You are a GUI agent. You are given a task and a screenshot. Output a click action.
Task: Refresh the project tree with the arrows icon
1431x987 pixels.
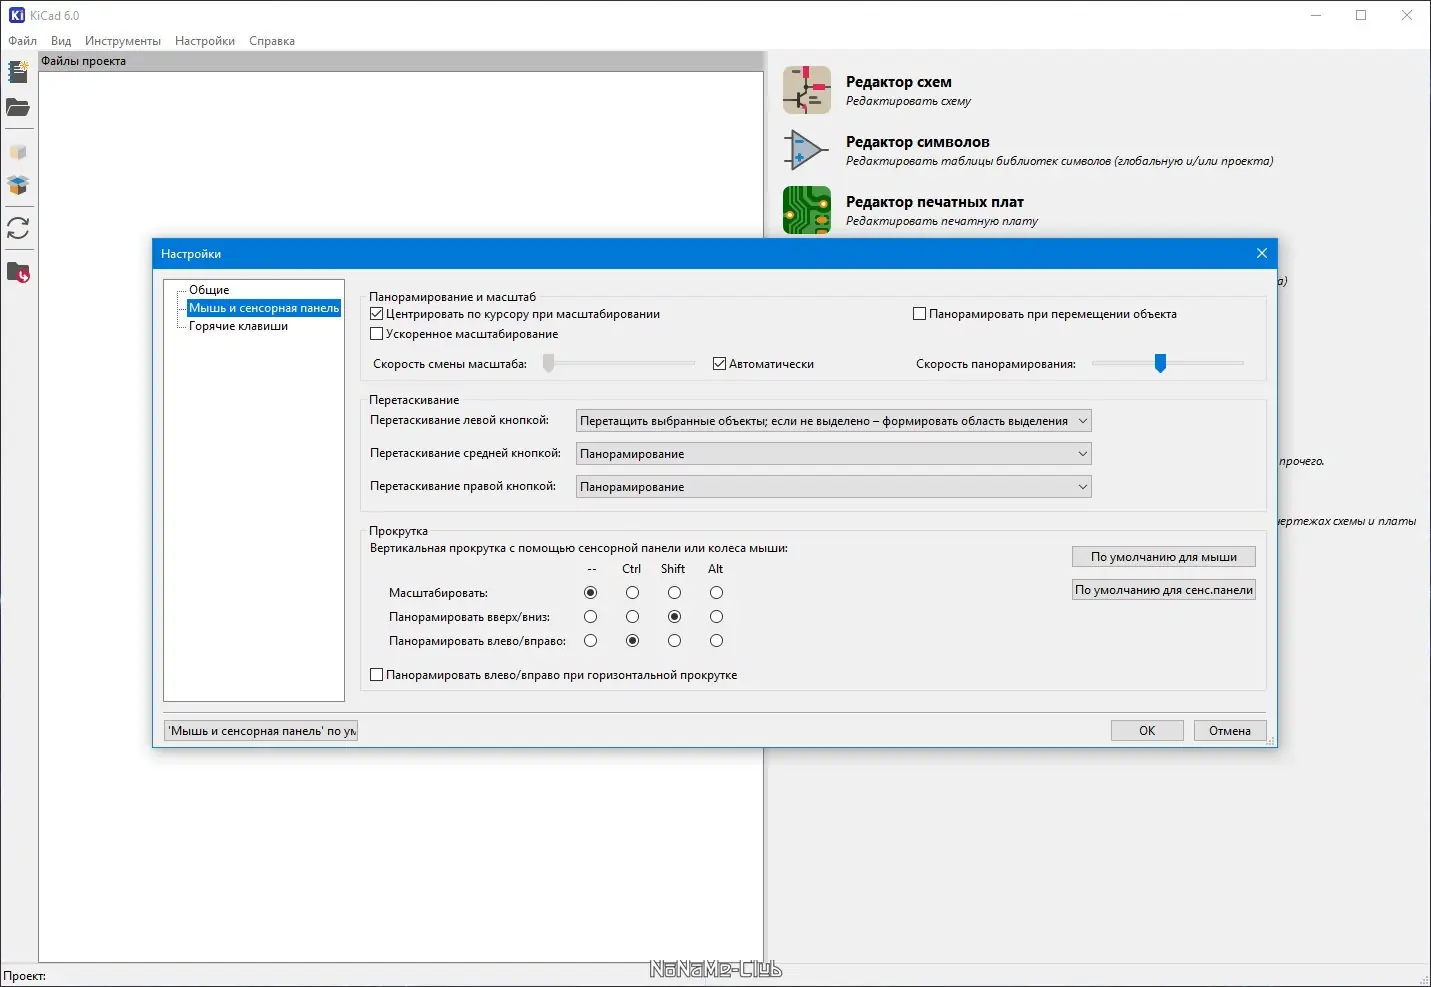coord(18,228)
